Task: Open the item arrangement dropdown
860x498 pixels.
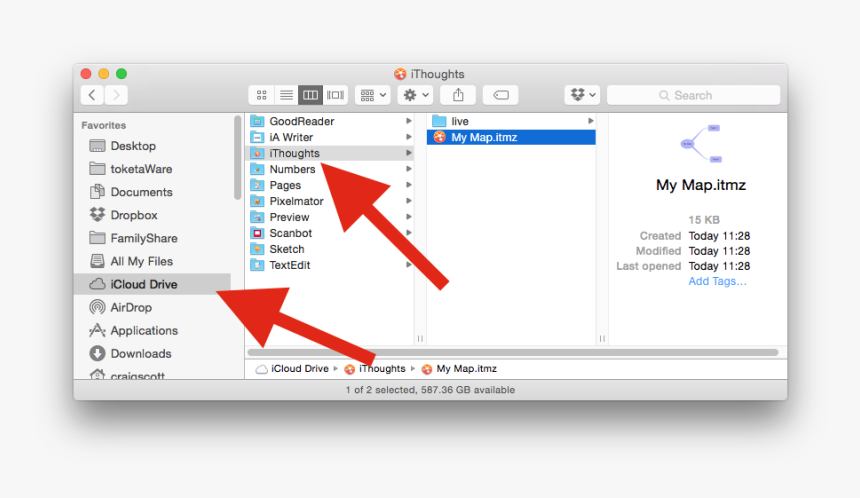Action: 372,95
